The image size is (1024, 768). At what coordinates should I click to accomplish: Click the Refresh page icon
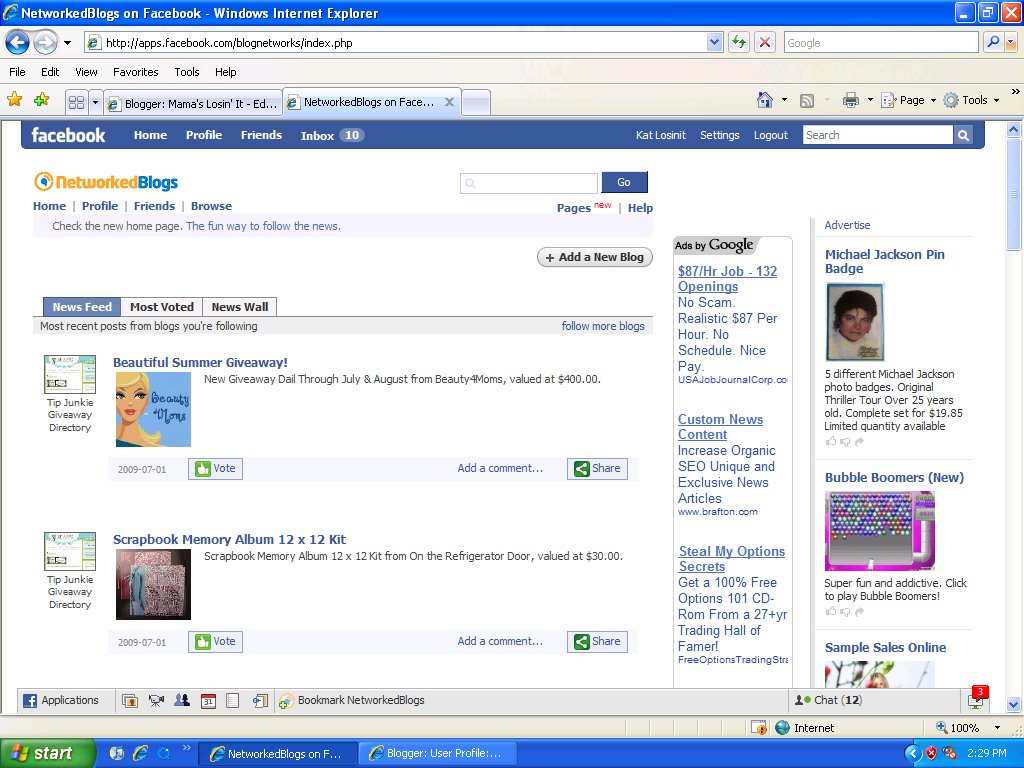(739, 43)
